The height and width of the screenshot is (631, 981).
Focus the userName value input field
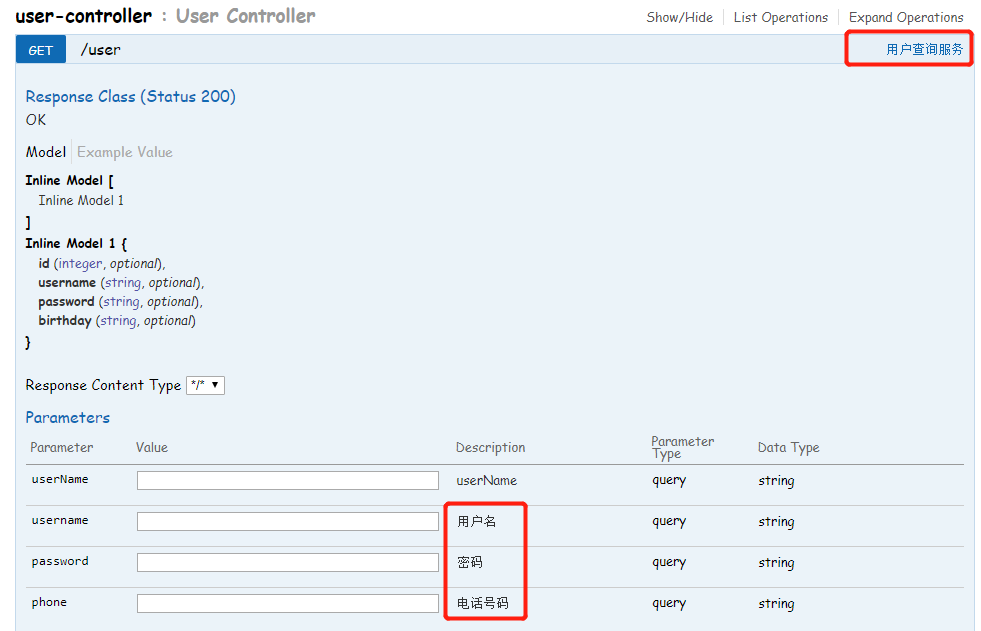coord(288,480)
